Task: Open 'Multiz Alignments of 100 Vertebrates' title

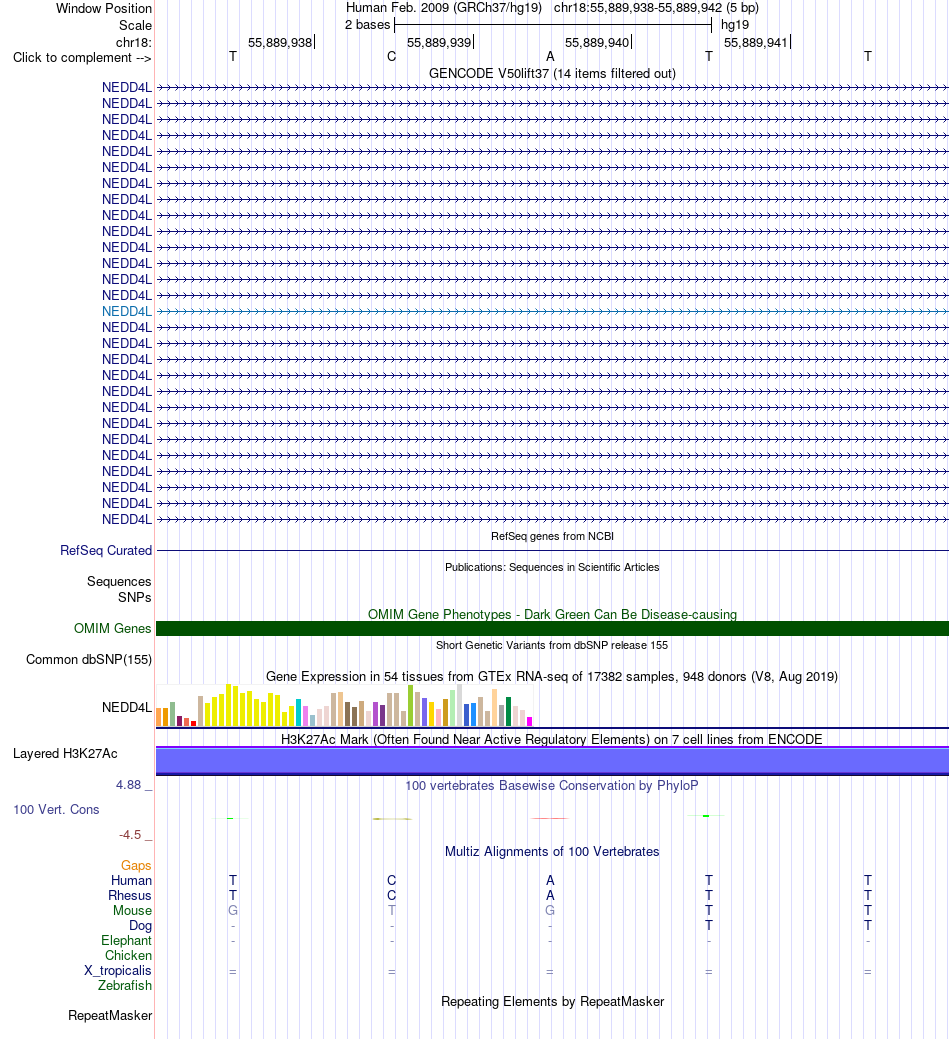Action: 552,851
